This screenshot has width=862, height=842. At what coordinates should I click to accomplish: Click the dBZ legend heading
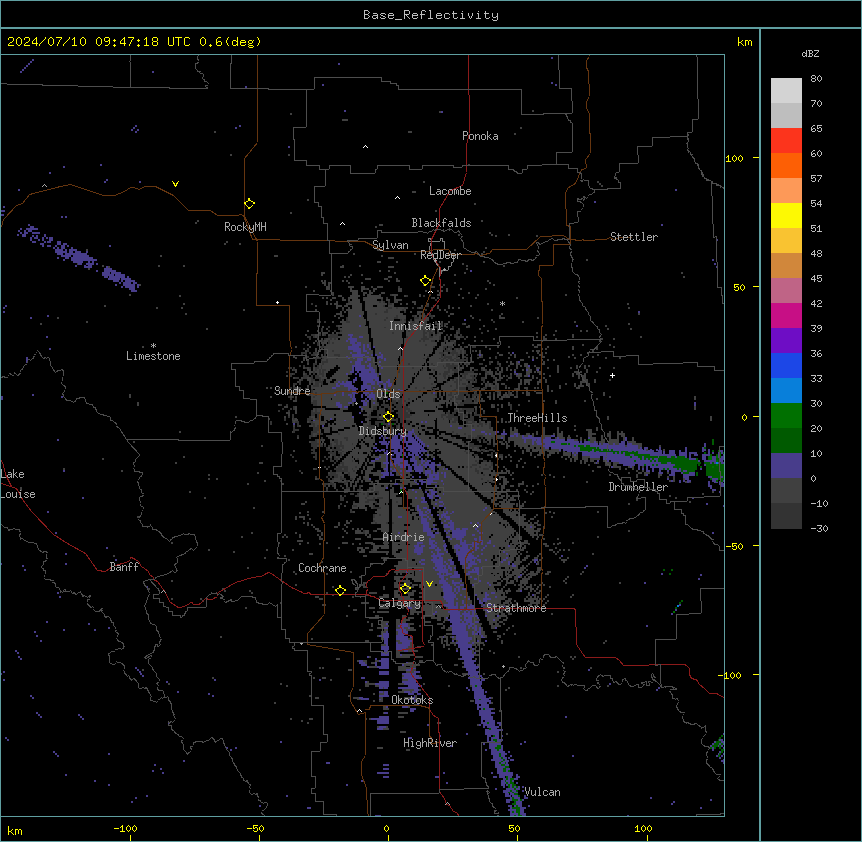(810, 54)
